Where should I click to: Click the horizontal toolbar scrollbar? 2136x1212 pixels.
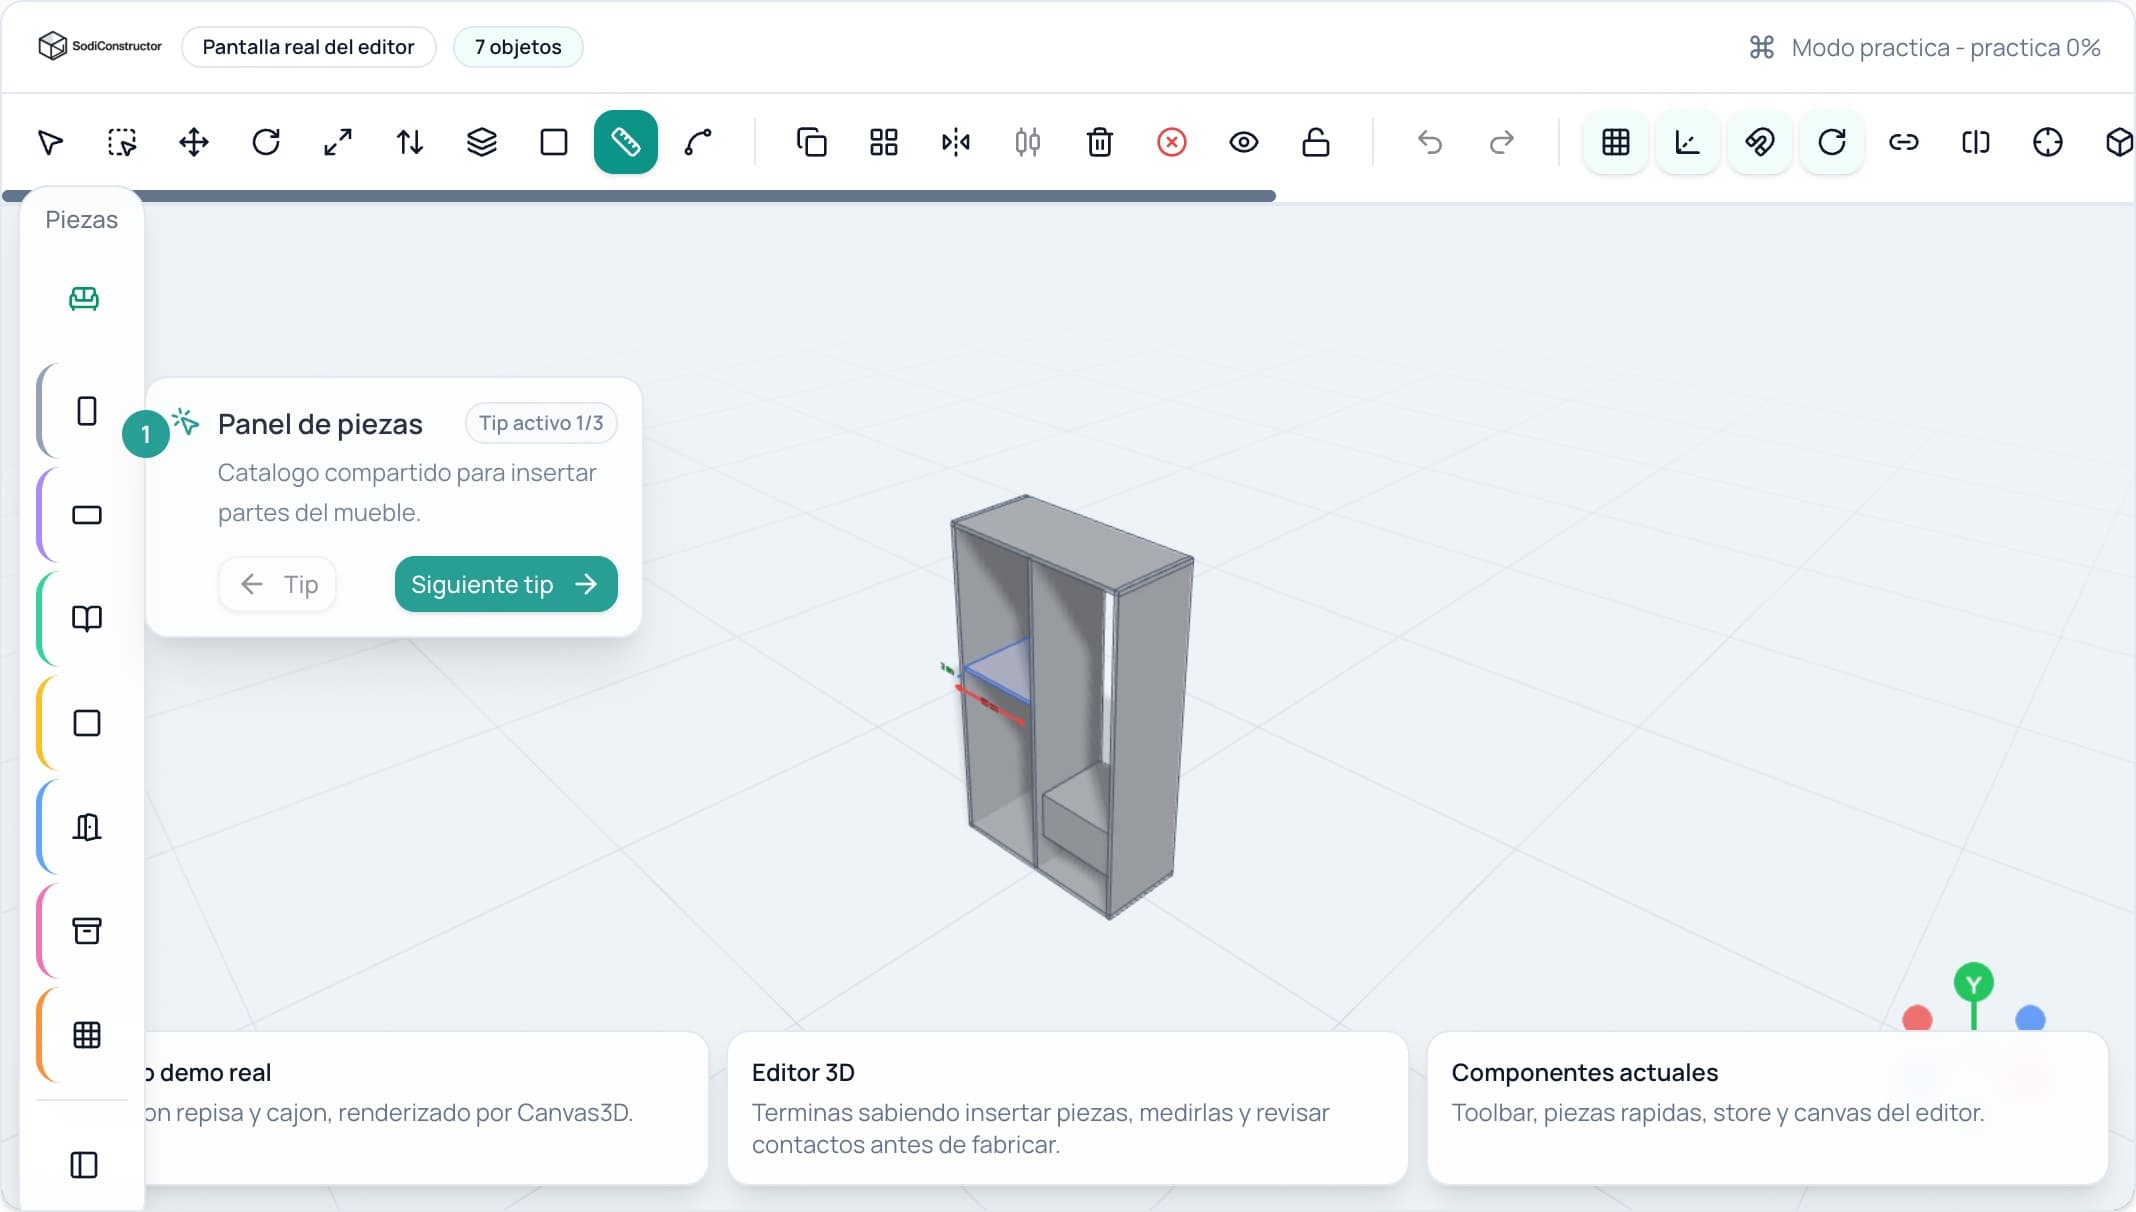(x=640, y=196)
